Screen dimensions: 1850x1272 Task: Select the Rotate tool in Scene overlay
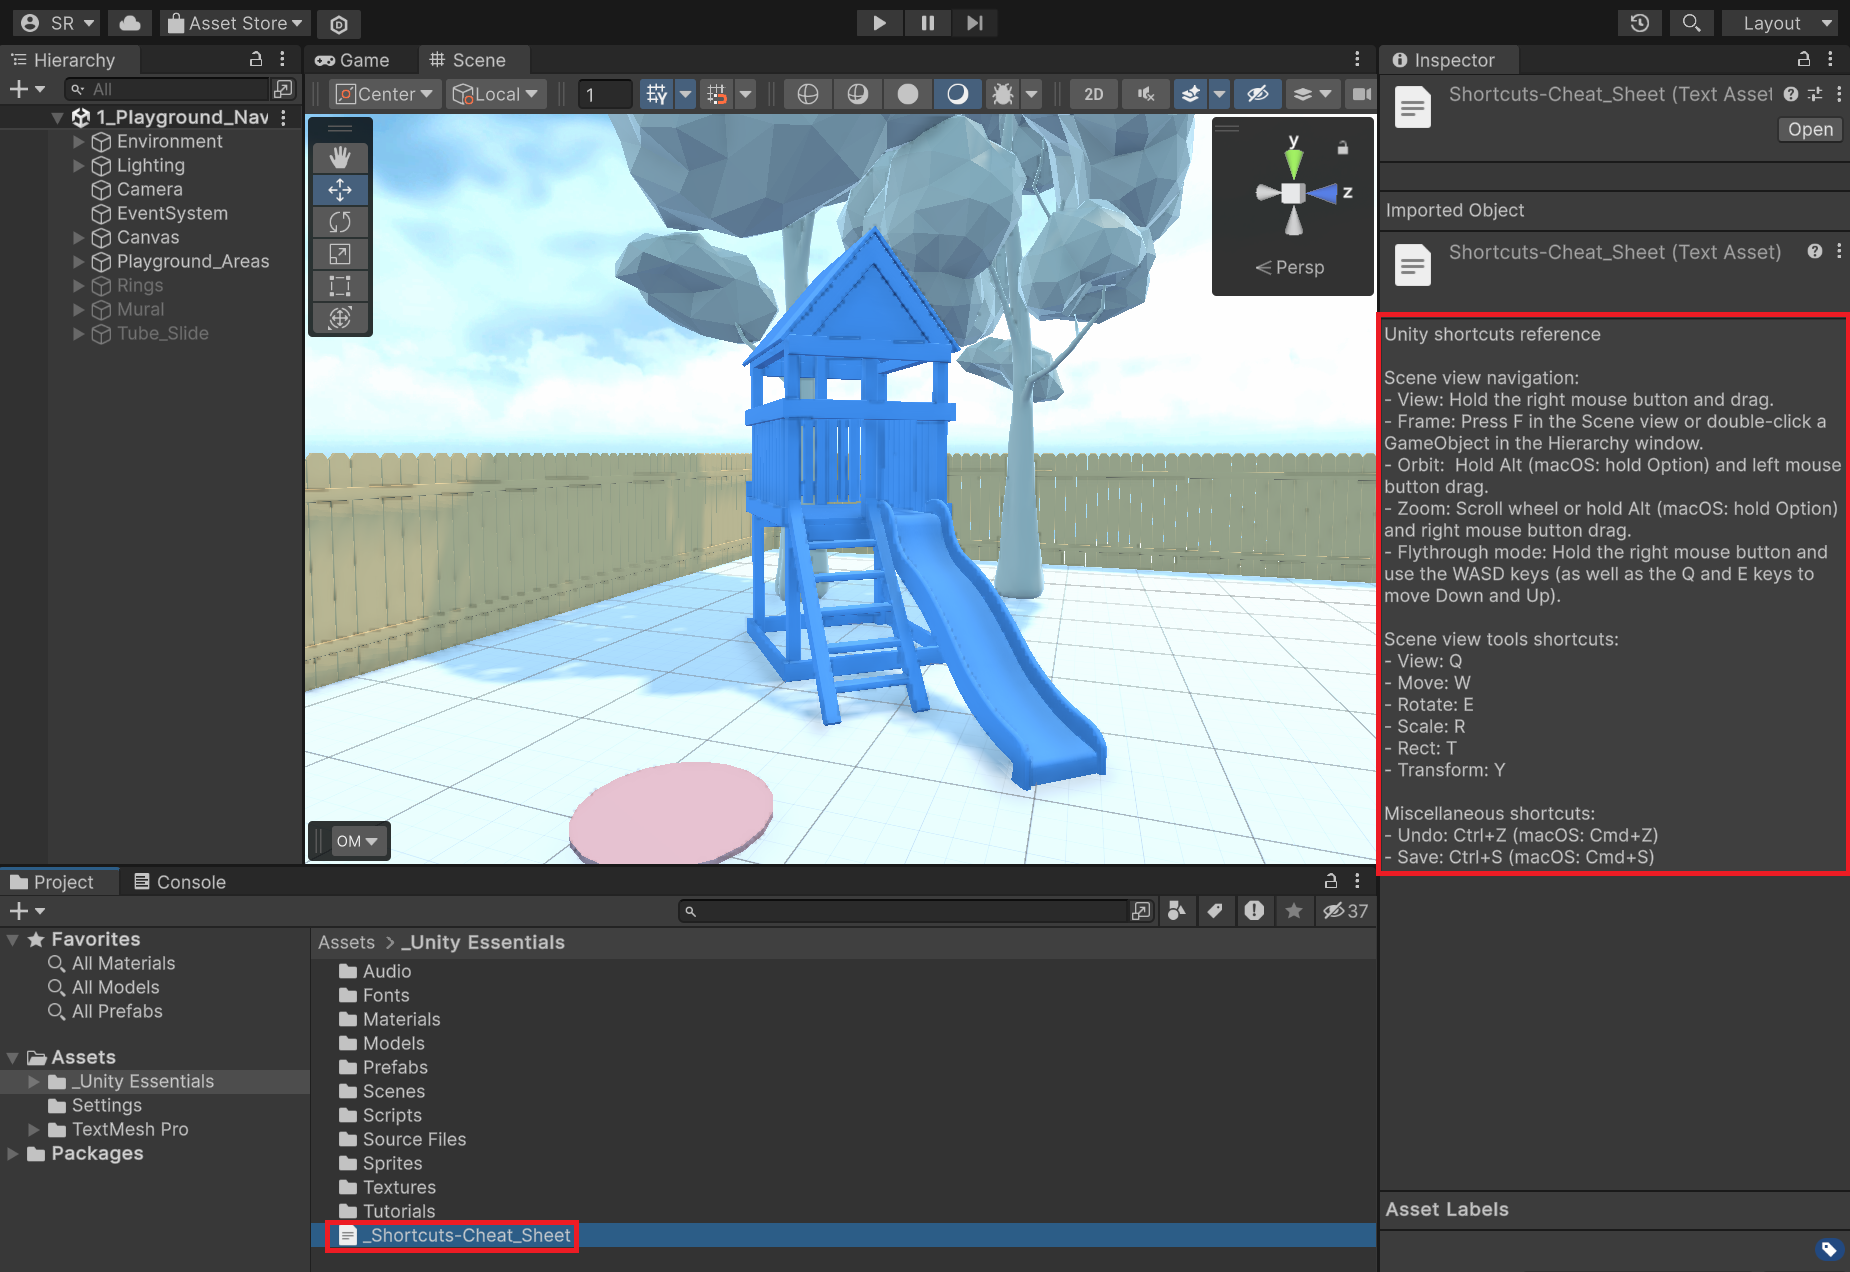(340, 222)
